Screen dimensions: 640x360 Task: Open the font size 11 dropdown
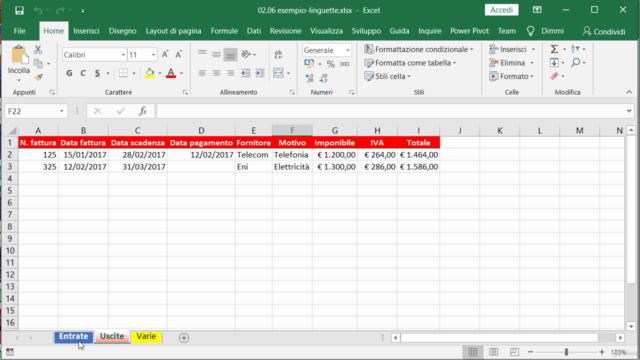[153, 55]
